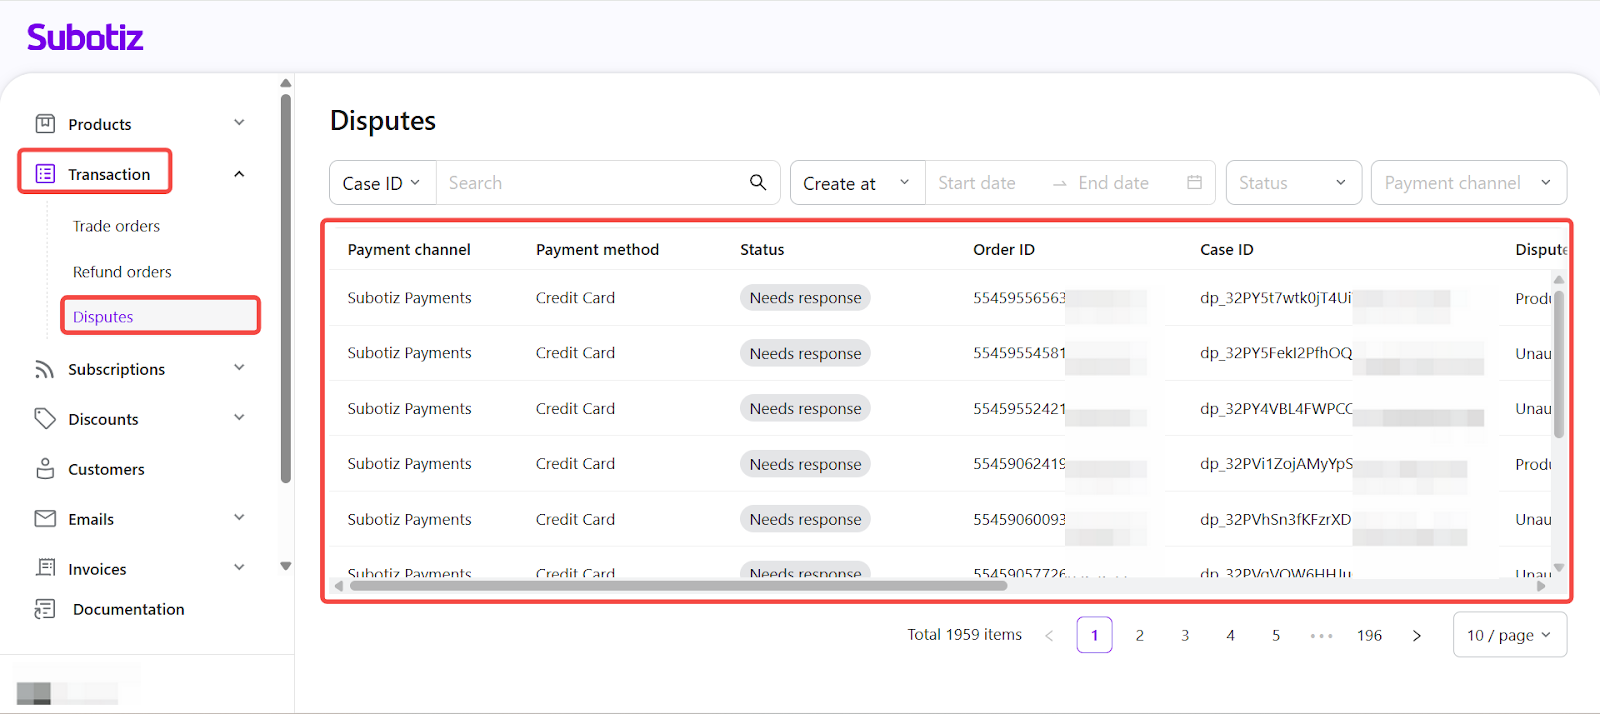Go to page 2 of disputes
The height and width of the screenshot is (714, 1600).
(x=1139, y=635)
